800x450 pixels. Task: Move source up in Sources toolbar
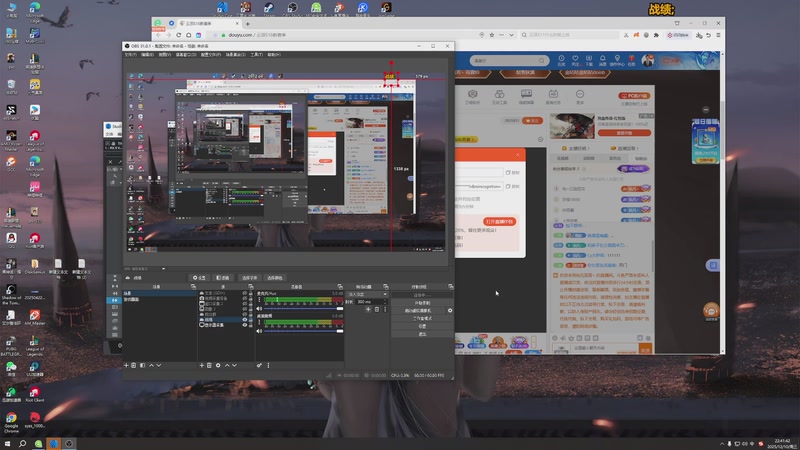click(227, 365)
